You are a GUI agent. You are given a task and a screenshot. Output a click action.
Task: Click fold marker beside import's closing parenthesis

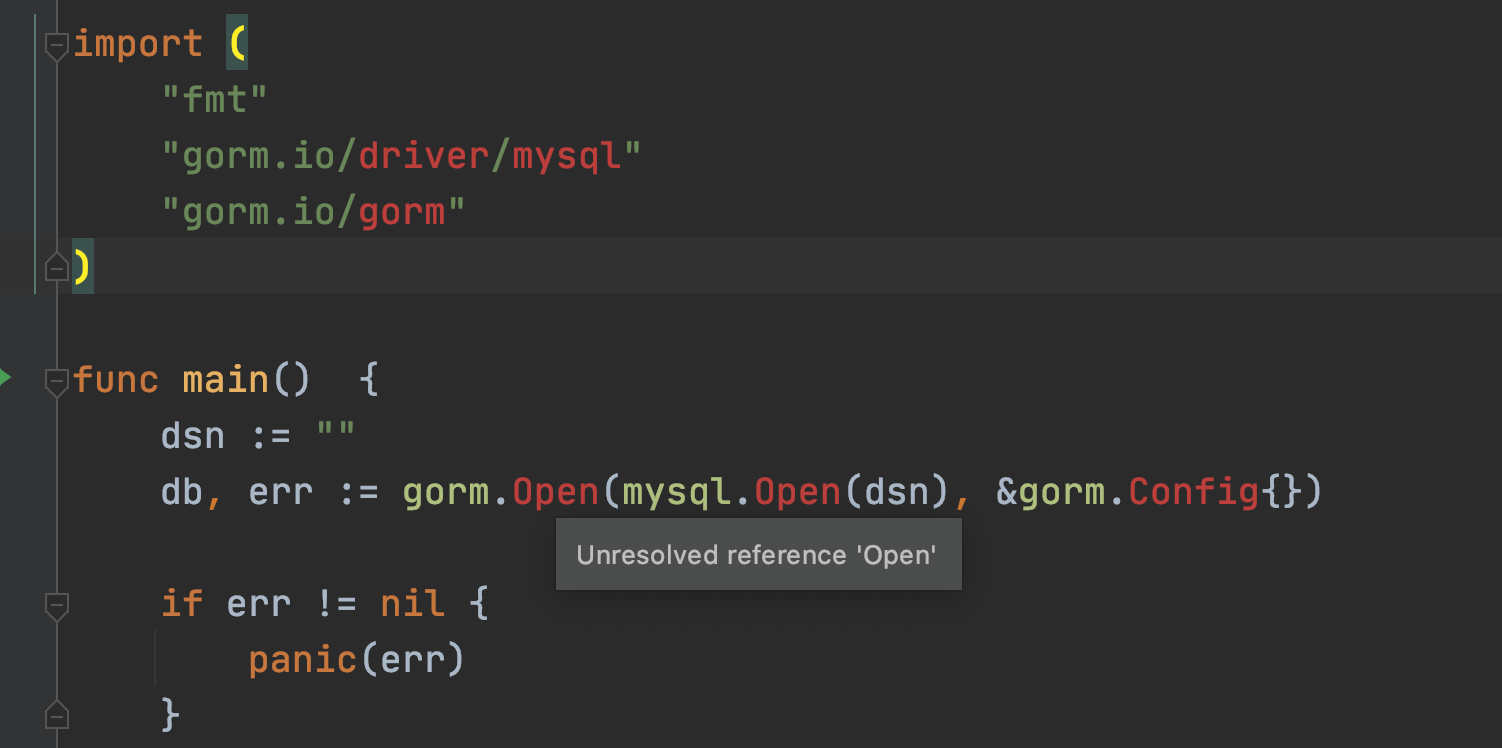tap(58, 267)
